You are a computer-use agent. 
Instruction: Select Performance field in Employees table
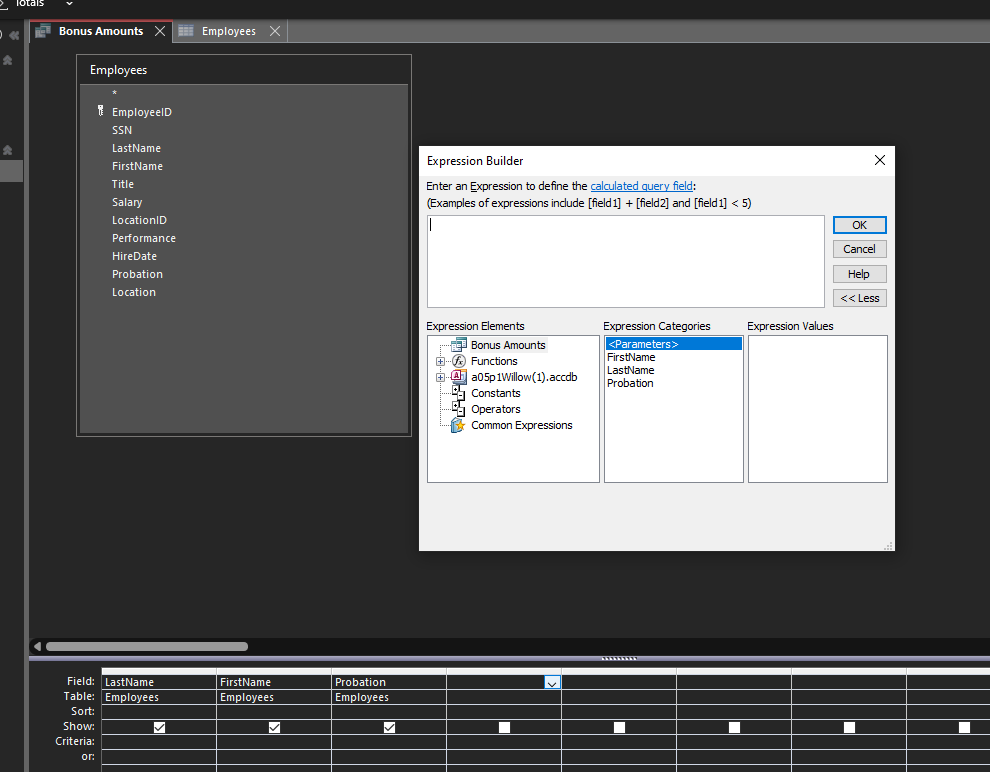[x=144, y=238]
